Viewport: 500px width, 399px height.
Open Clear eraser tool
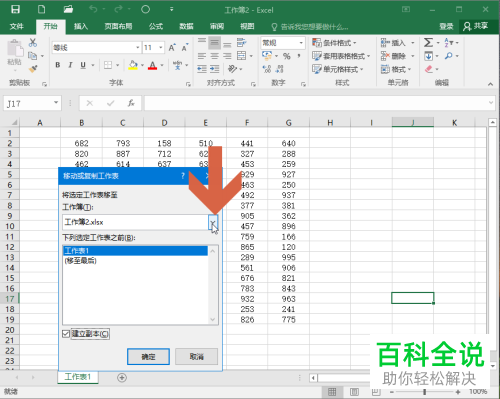[429, 69]
